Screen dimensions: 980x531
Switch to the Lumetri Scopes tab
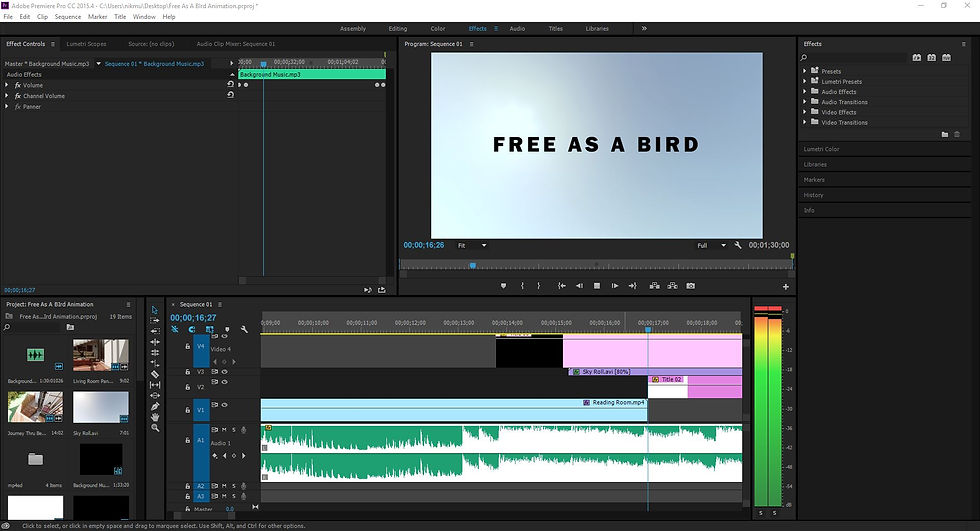click(86, 44)
